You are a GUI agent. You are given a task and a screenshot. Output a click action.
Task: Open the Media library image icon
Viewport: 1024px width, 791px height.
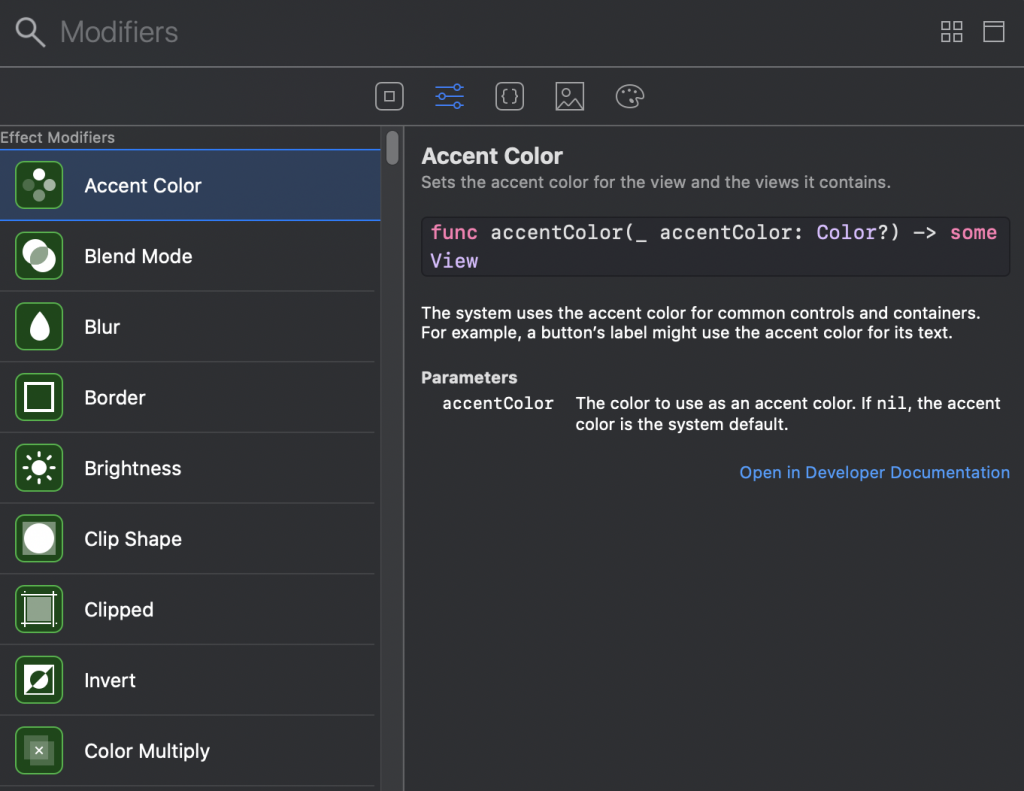[x=569, y=97]
